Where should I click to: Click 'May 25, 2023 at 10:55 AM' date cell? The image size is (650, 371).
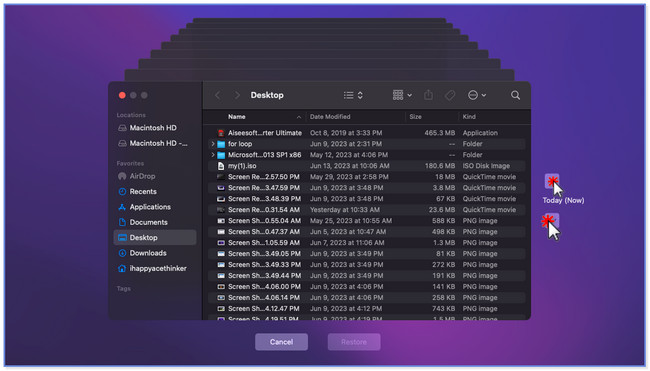351,221
